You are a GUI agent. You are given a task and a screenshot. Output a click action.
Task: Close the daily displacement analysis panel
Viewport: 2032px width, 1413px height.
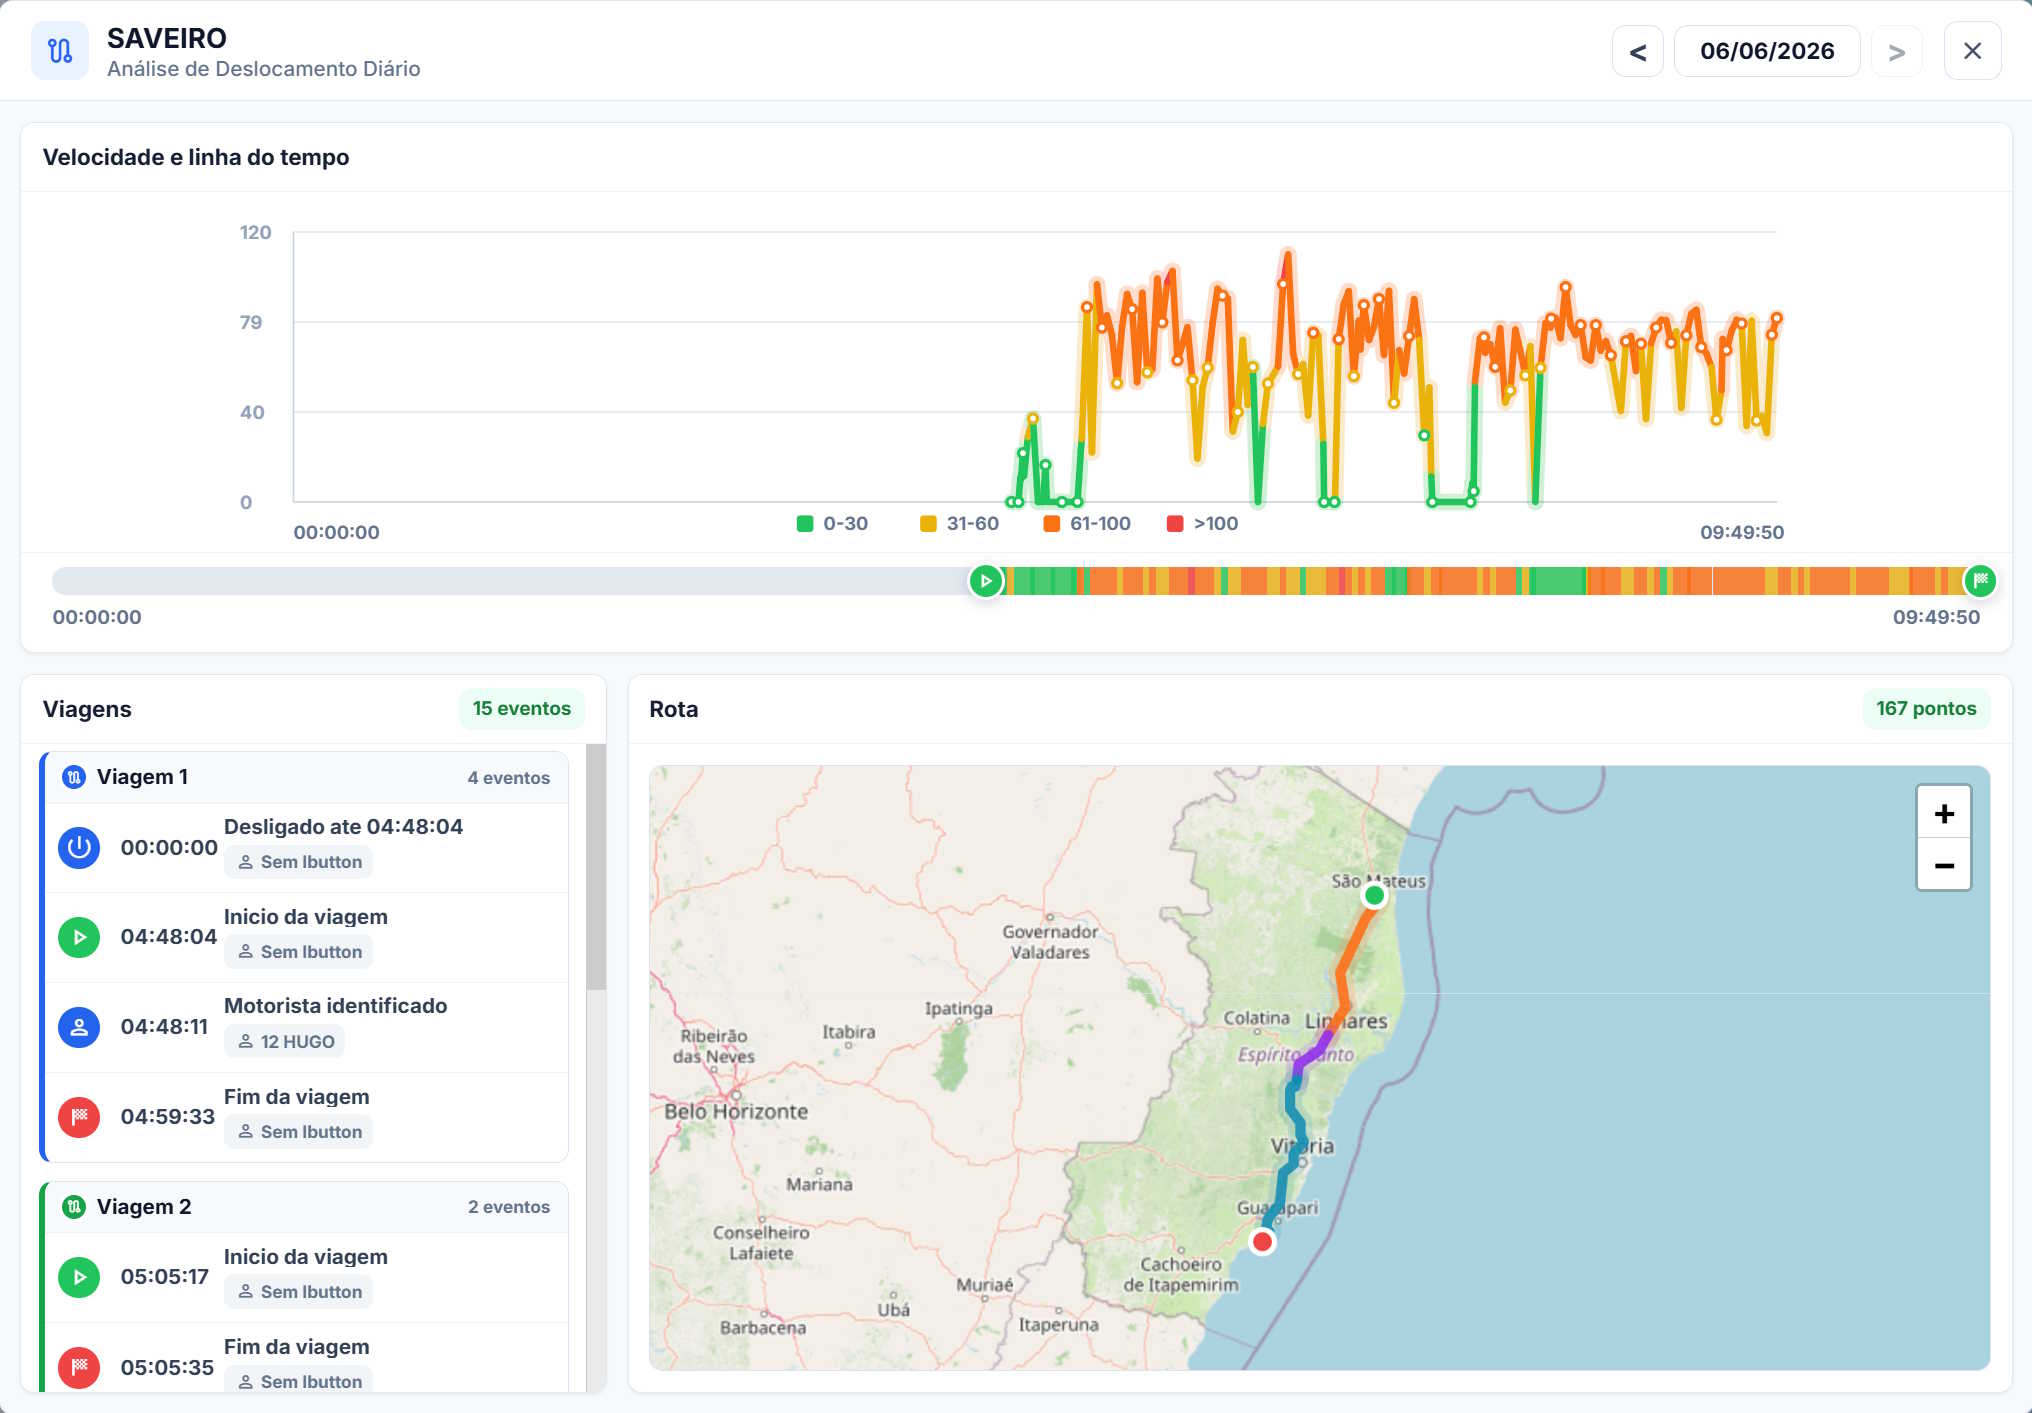click(x=1972, y=51)
